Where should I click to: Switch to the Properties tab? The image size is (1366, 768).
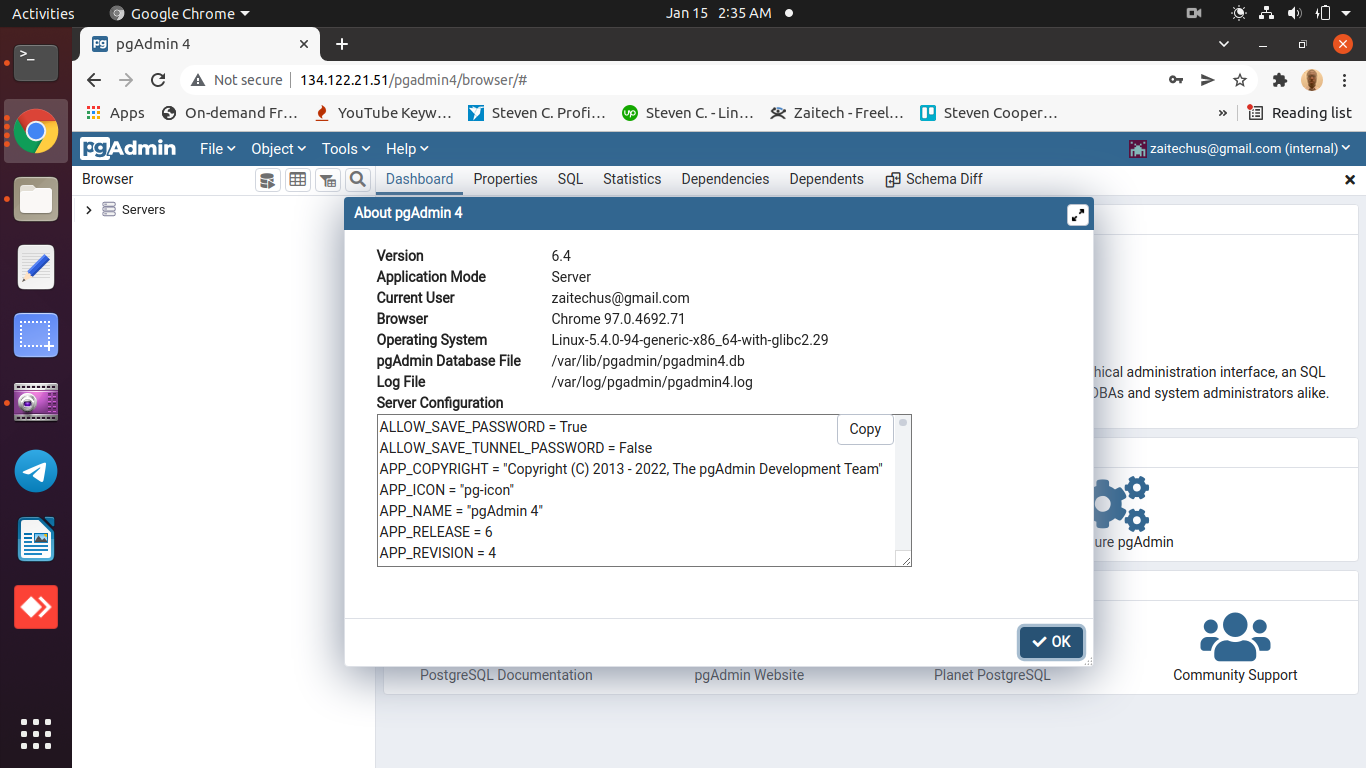505,179
